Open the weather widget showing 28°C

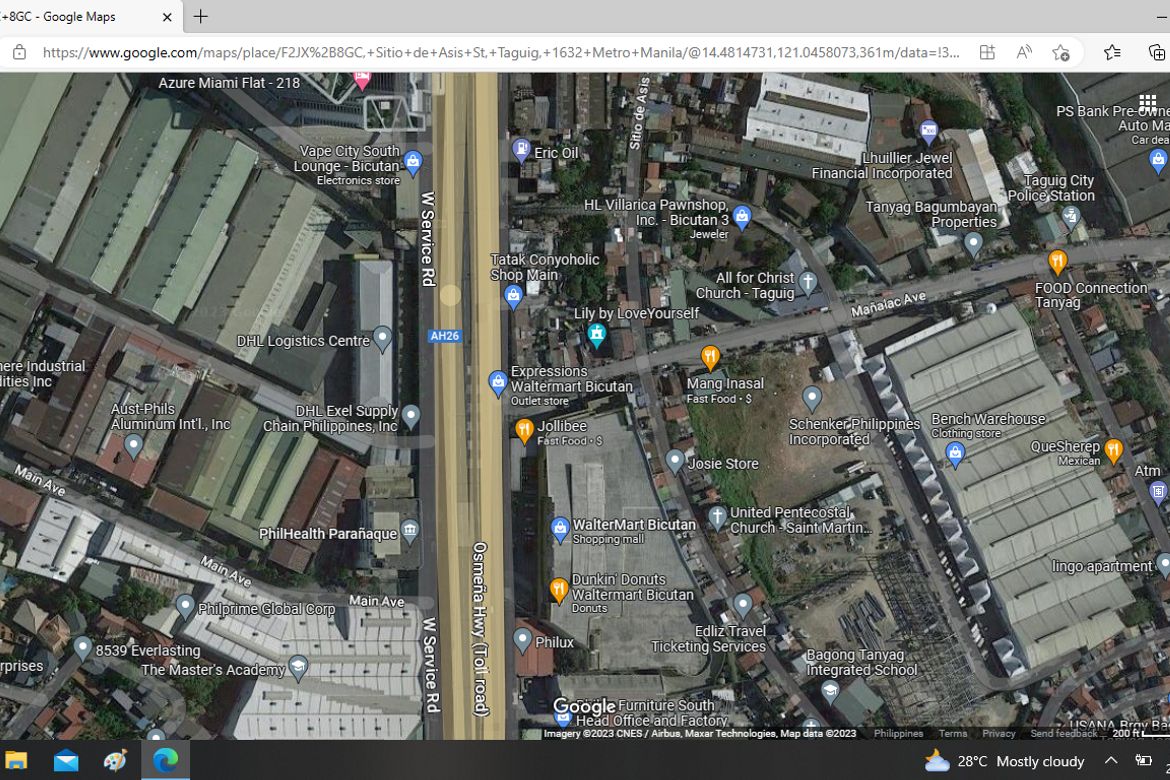tap(1004, 761)
